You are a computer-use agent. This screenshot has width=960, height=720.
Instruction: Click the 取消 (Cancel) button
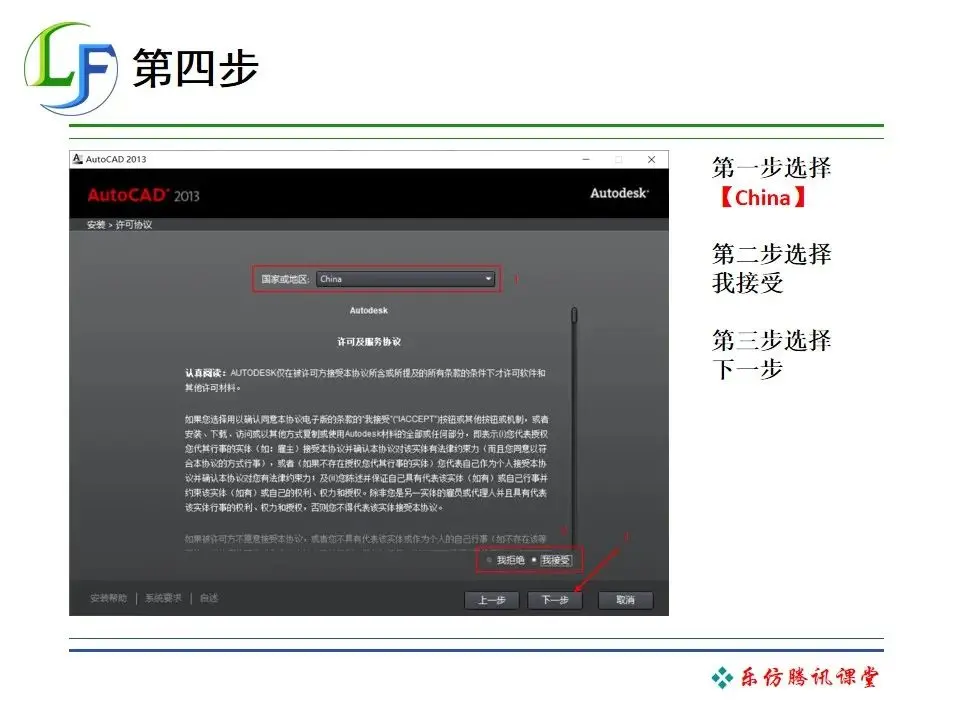point(625,600)
